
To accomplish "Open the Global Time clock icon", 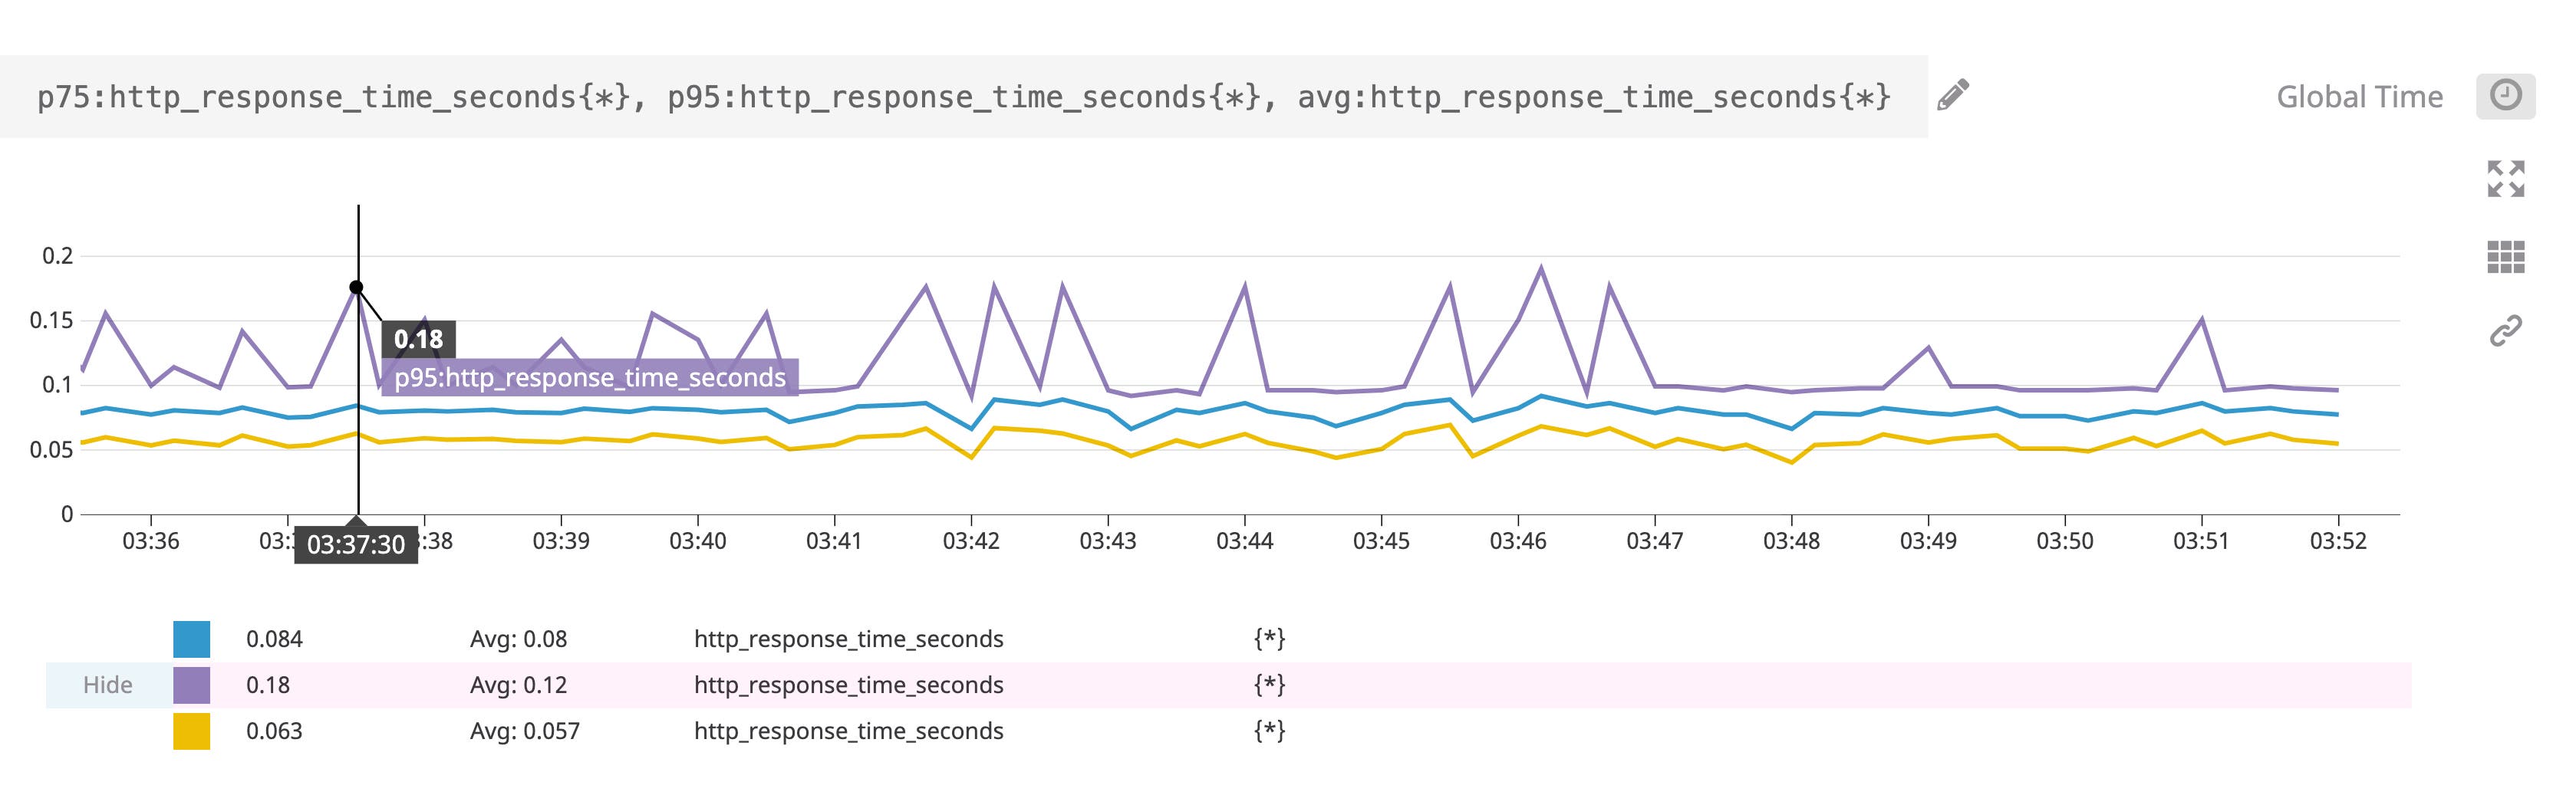I will tap(2508, 96).
